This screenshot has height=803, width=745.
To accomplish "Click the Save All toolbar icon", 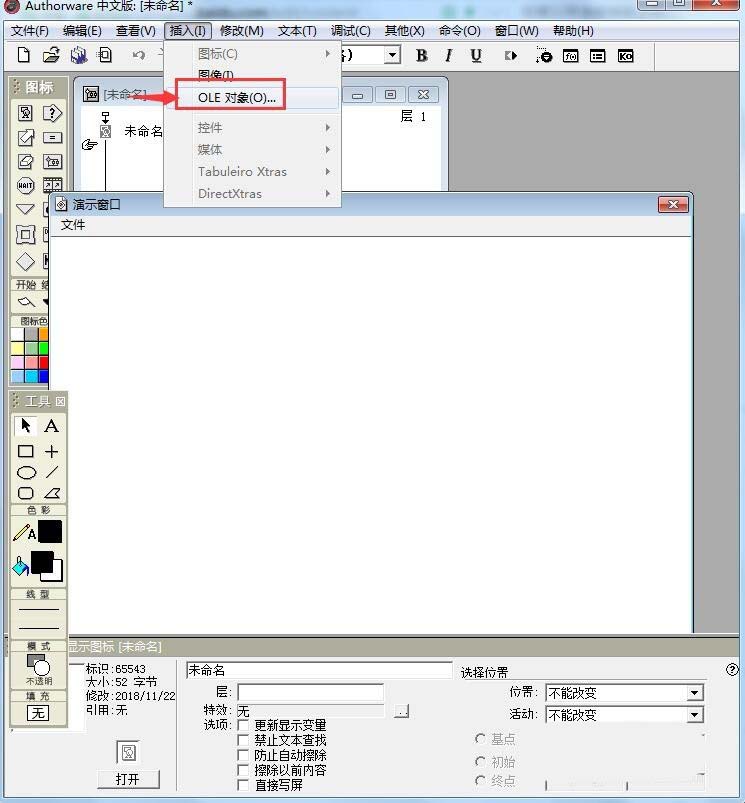I will pyautogui.click(x=79, y=55).
